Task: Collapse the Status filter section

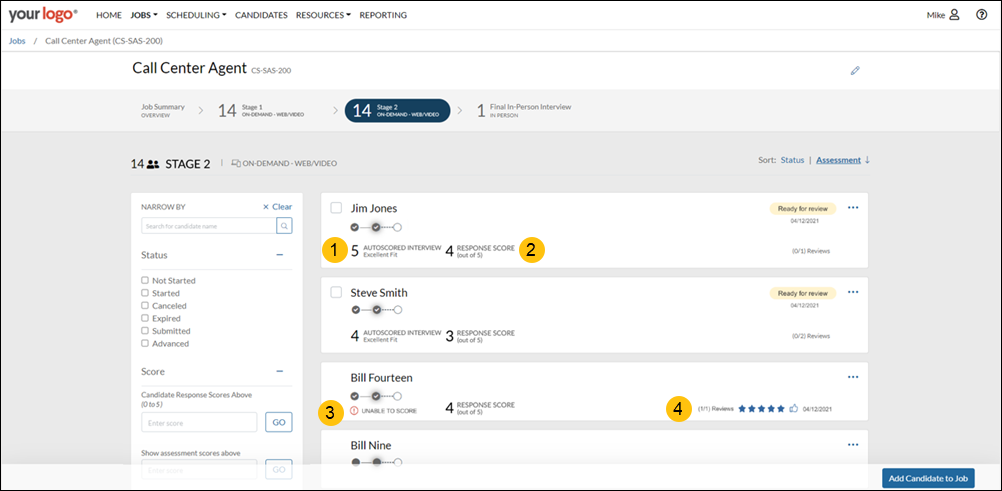Action: pos(280,255)
